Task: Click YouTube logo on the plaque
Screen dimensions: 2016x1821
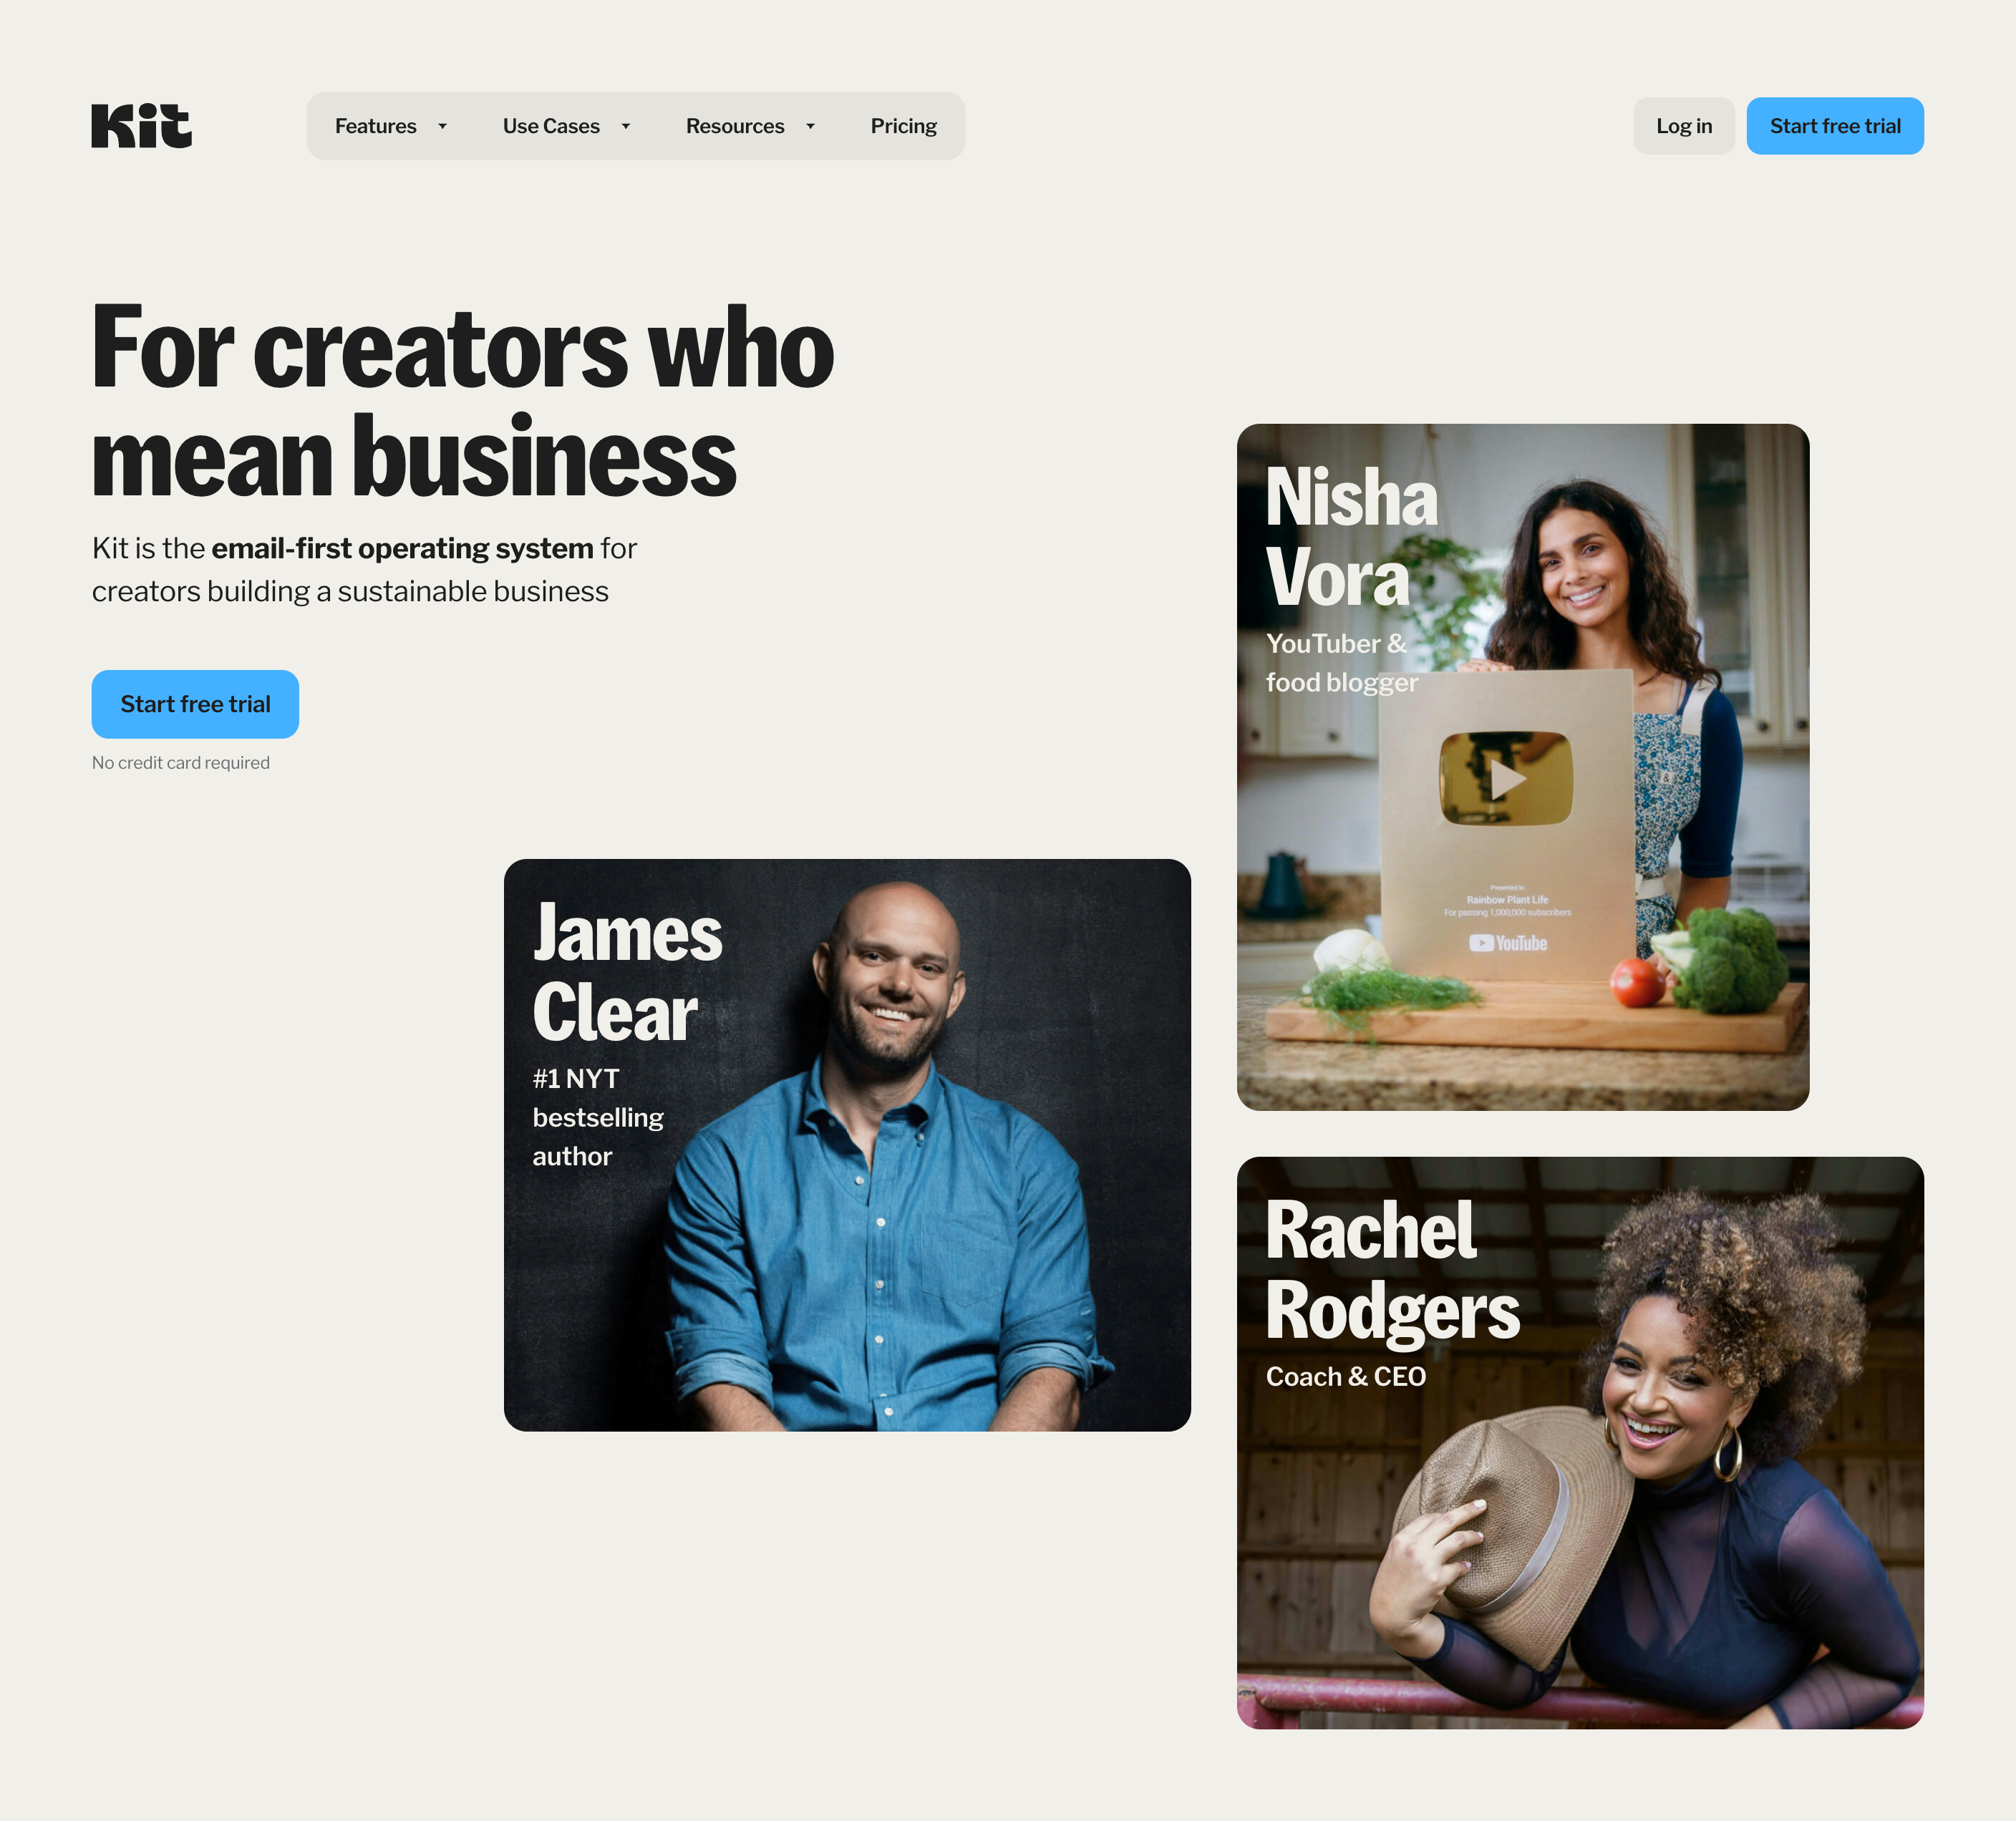Action: coord(1507,943)
